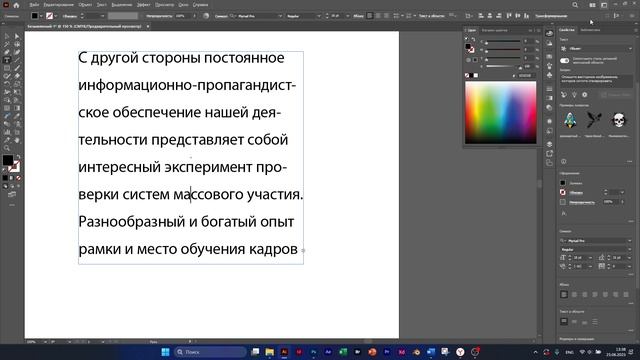Screen dimensions: 640x360
Task: Switch to the Каталог цветов tab
Action: [494, 30]
